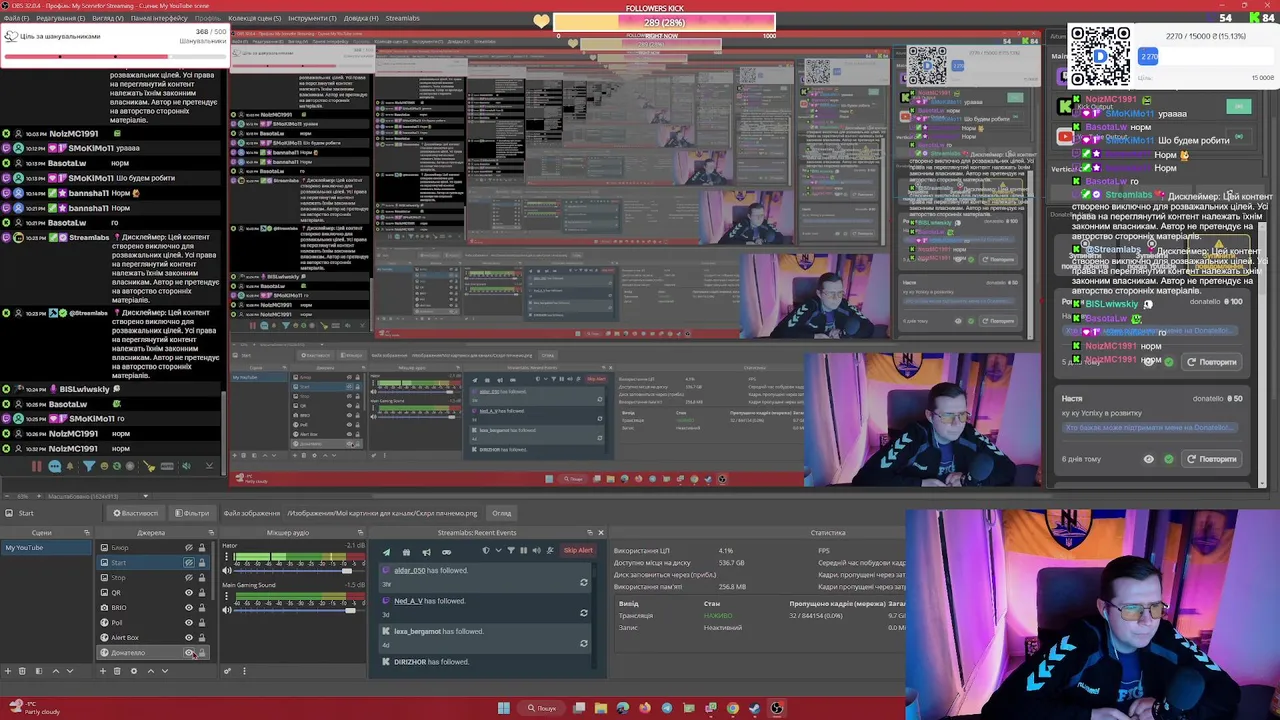Click the gift icon in Recent Events
The image size is (1280, 720).
406,552
